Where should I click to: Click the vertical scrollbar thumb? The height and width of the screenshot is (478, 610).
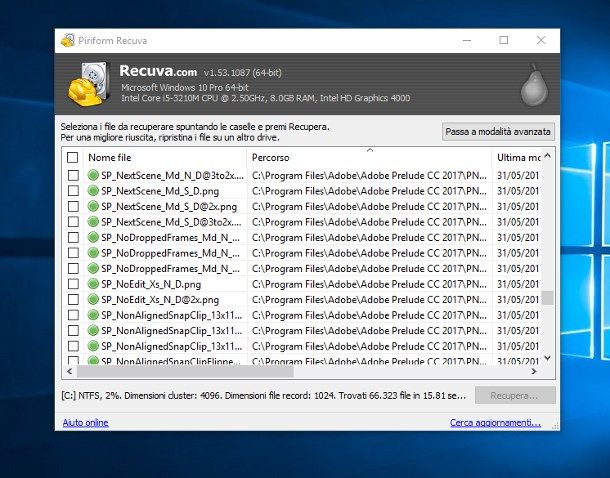[547, 298]
